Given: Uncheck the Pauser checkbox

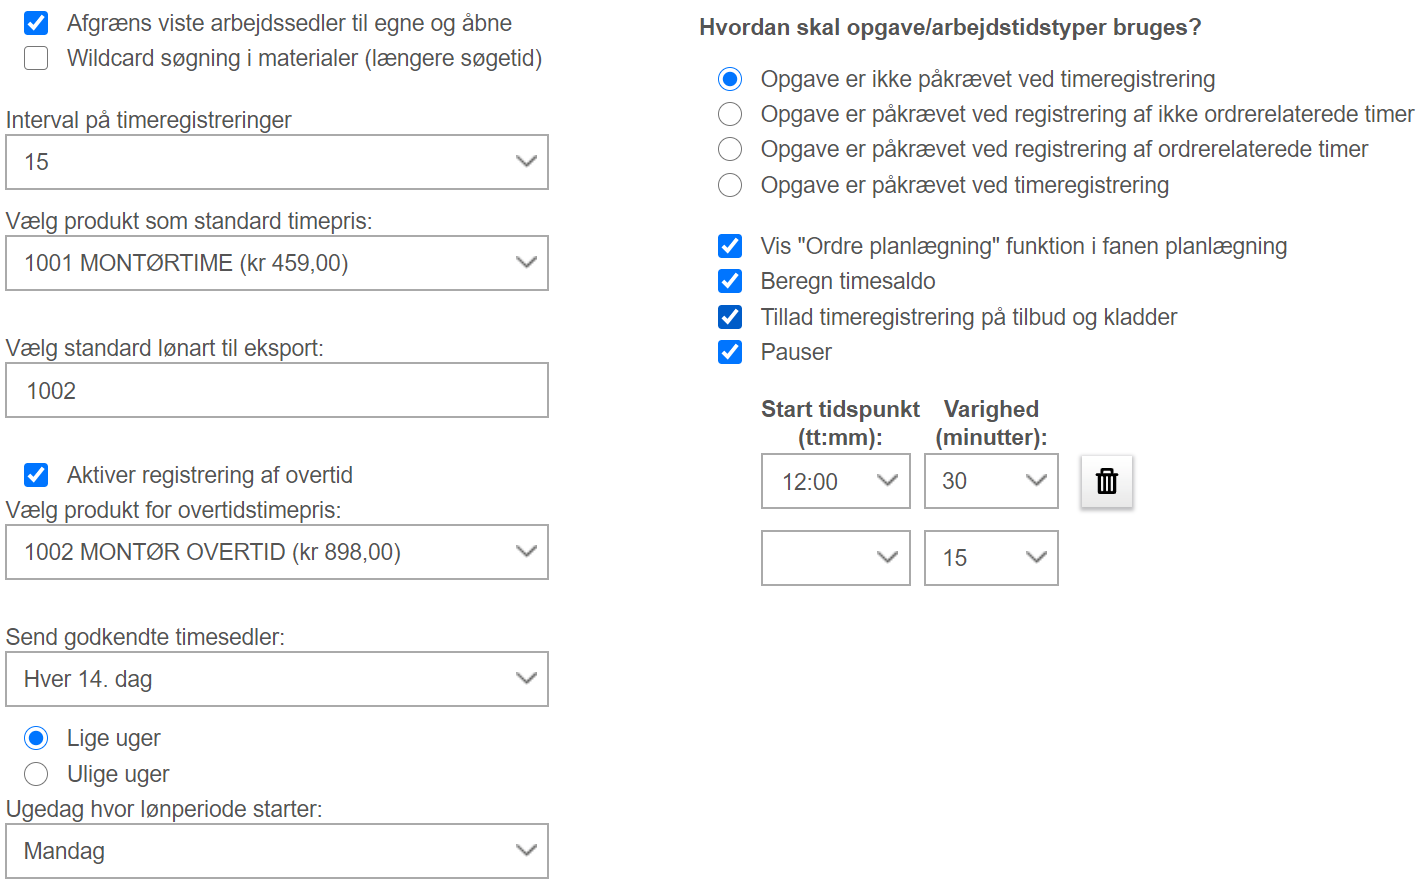Looking at the screenshot, I should (730, 352).
